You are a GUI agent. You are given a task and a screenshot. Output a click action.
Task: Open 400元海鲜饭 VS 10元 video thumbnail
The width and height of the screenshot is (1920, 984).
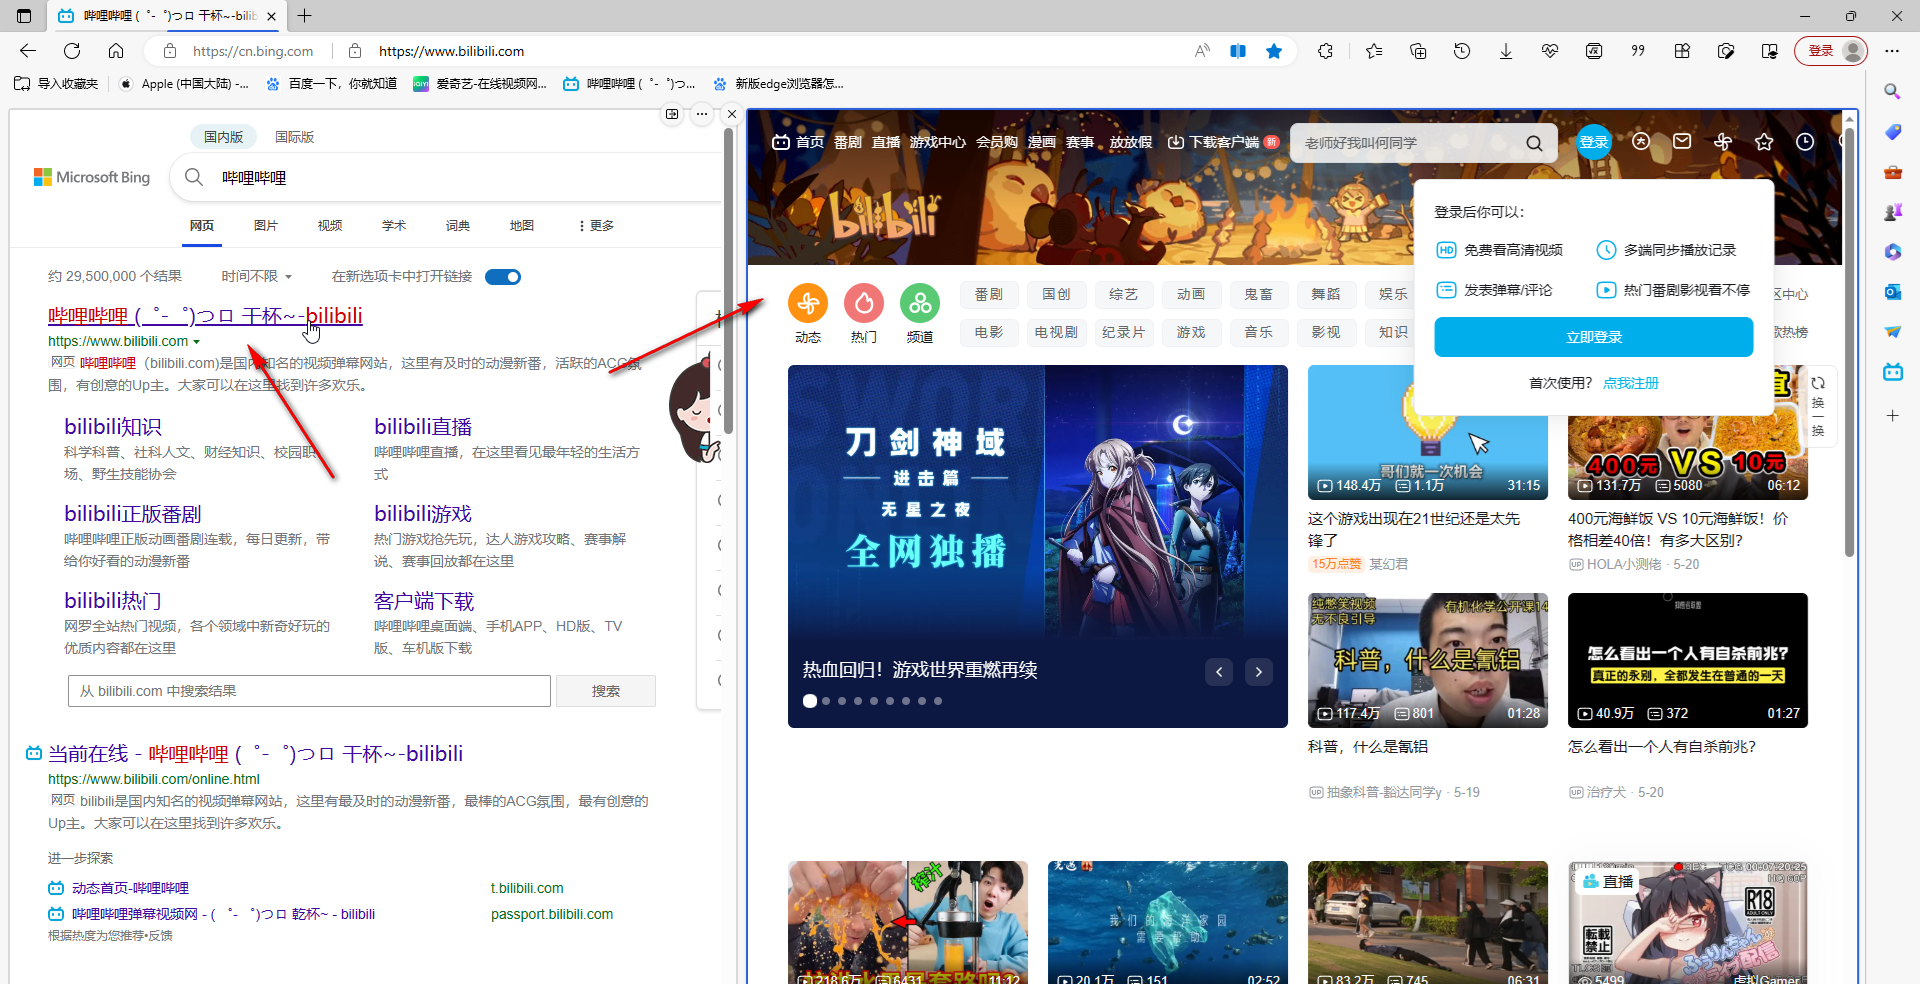(1687, 432)
